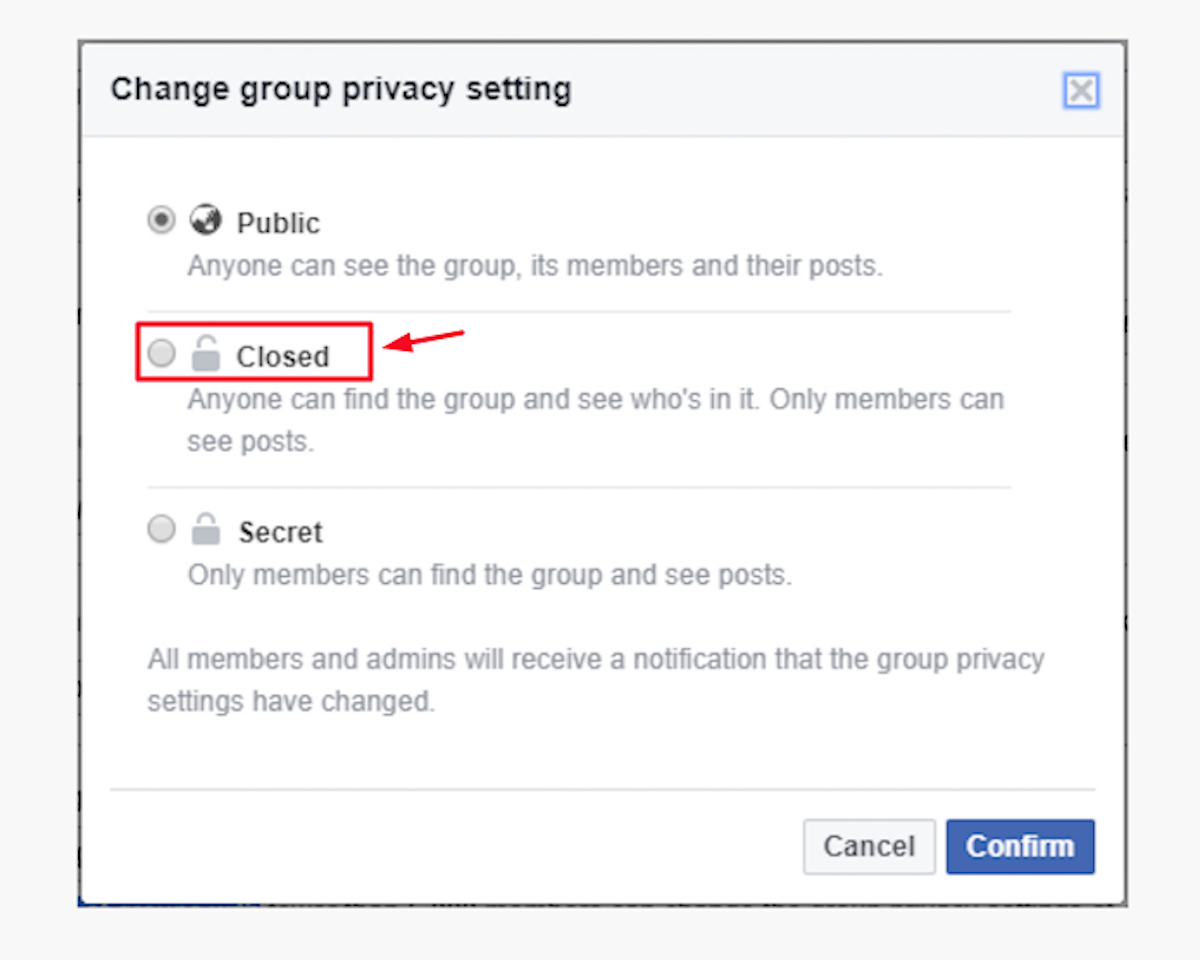Image resolution: width=1200 pixels, height=960 pixels.
Task: Confirm the group privacy change
Action: [1020, 846]
